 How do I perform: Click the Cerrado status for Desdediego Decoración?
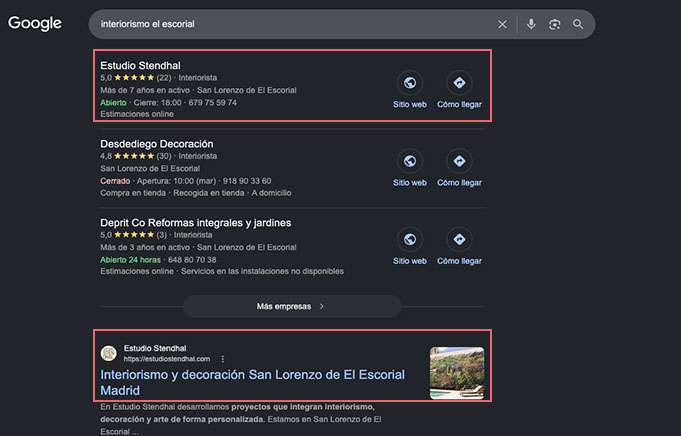point(115,181)
